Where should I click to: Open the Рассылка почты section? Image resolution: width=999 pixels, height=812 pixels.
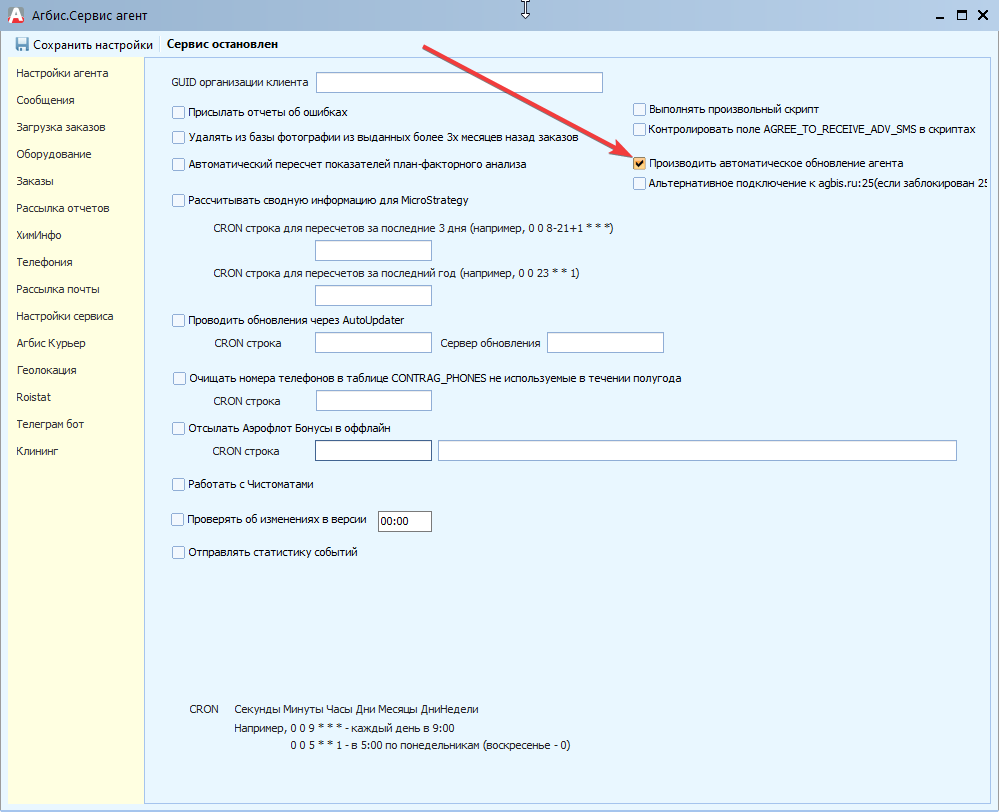[x=57, y=289]
